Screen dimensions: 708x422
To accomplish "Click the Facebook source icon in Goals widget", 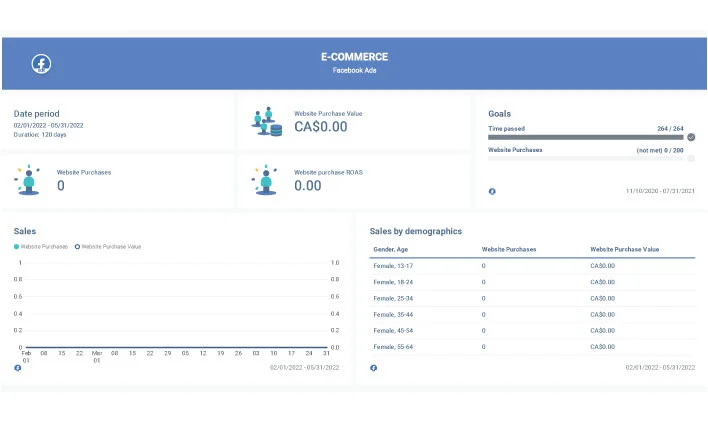I will [x=491, y=191].
